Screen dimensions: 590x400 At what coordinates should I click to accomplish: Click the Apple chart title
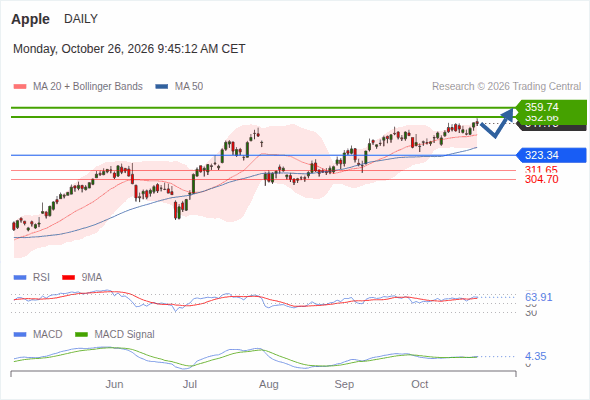[30, 19]
